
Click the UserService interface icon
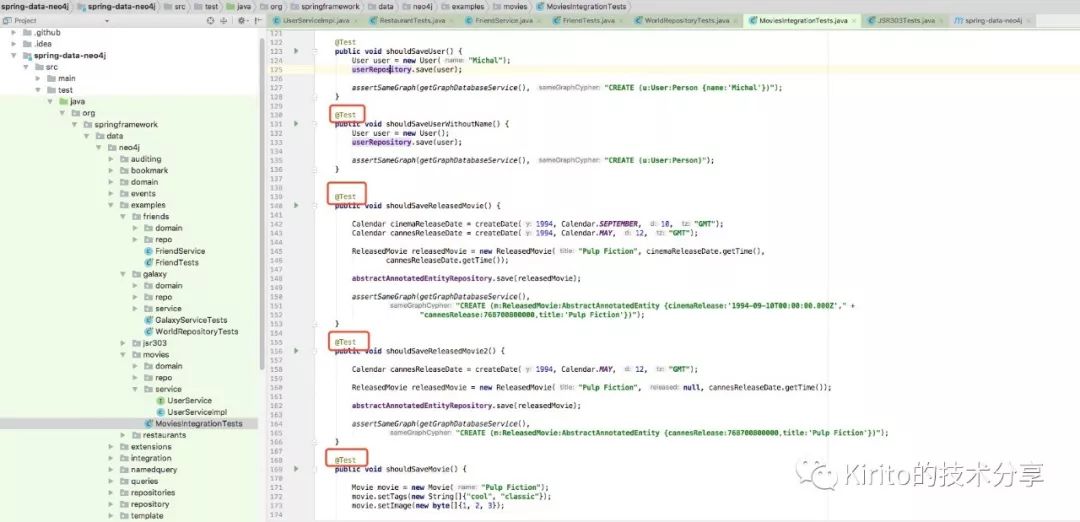click(160, 400)
